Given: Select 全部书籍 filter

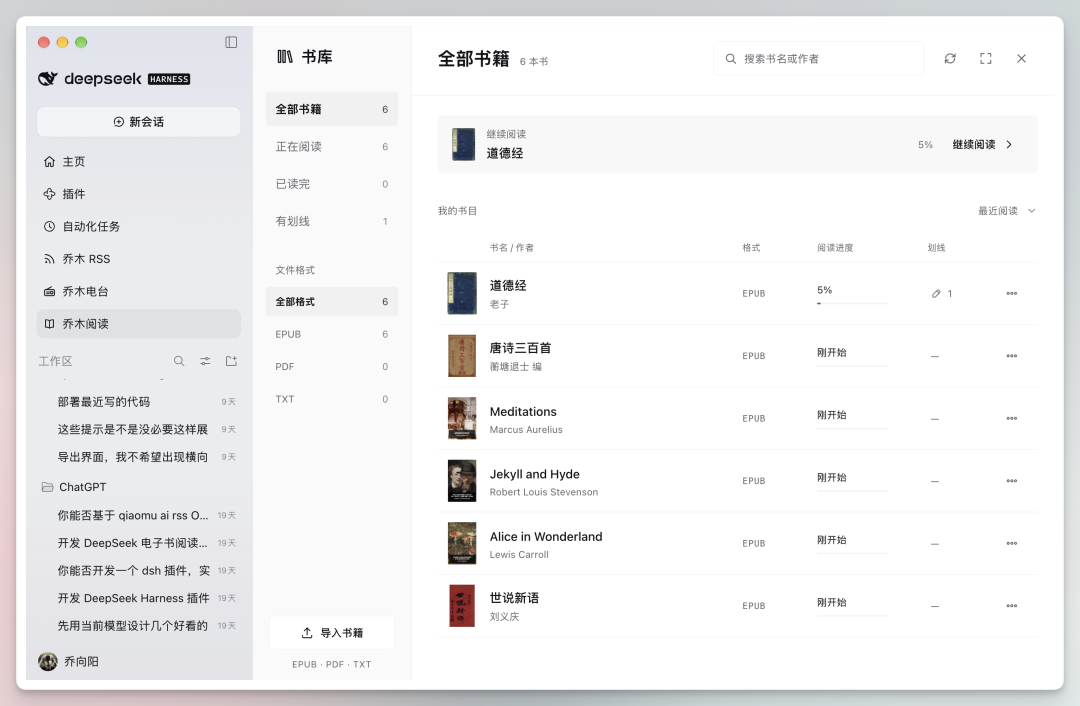Looking at the screenshot, I should point(331,110).
